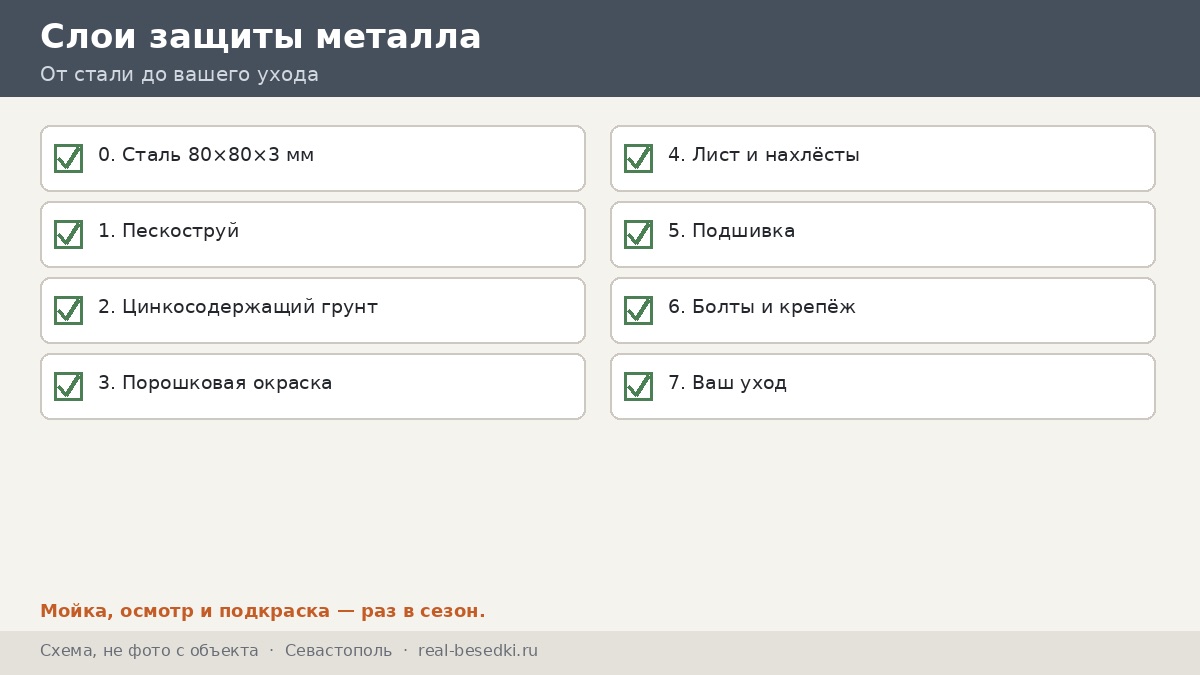1200x675 pixels.
Task: Select the 1. Пескоструй item label
Action: tap(169, 231)
